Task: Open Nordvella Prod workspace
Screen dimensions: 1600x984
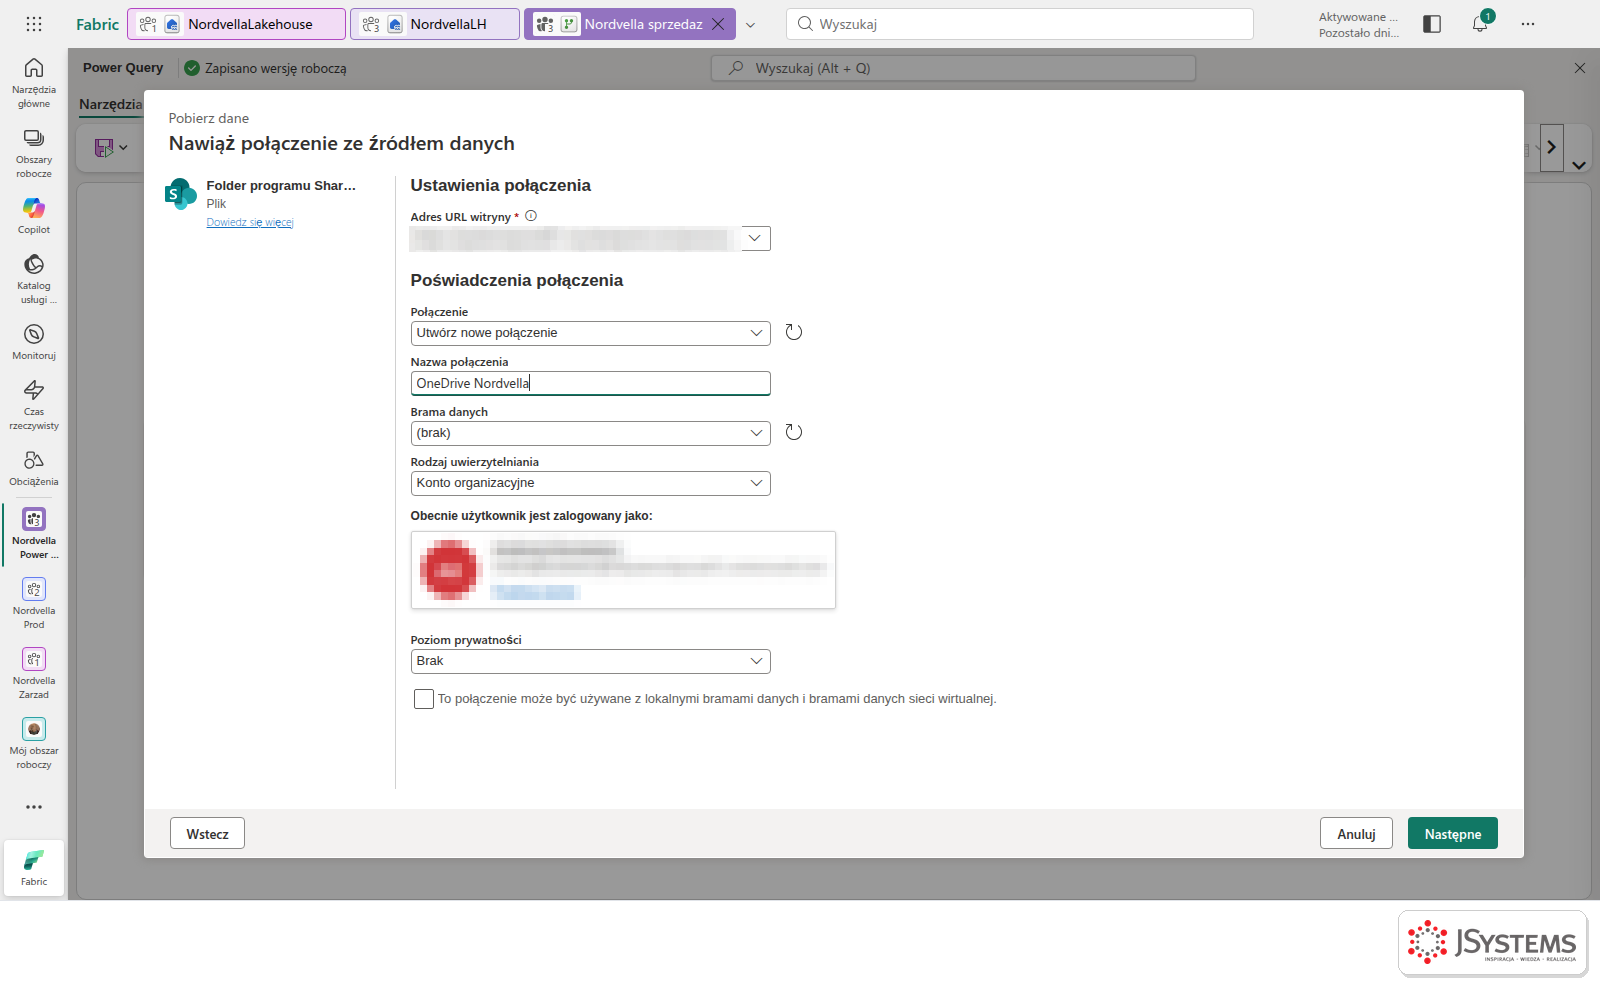Action: tap(34, 603)
